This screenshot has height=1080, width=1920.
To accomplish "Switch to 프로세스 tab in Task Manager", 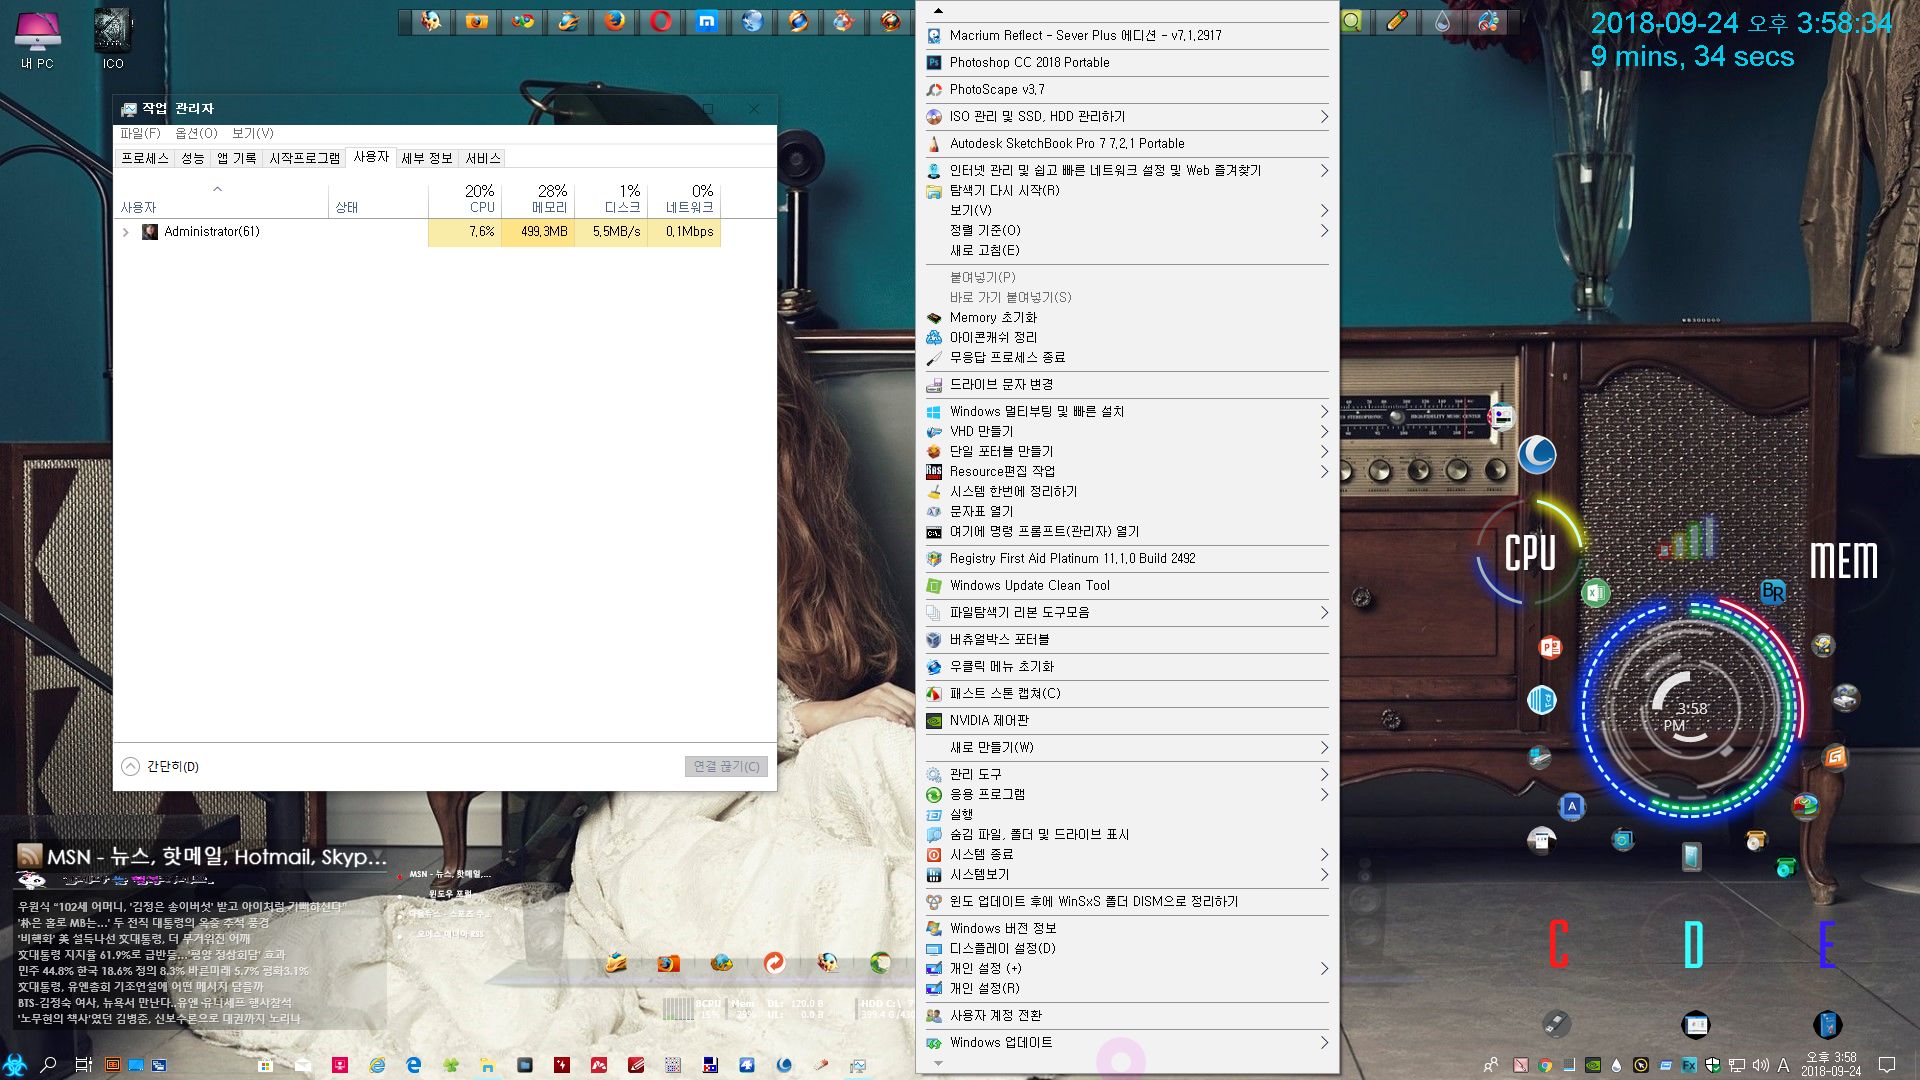I will [145, 158].
